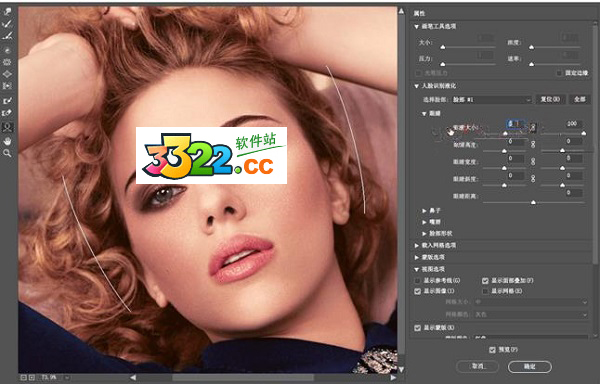Expand the face shape (脸部形状) subsection
Viewport: 600px width, 384px height.
pyautogui.click(x=424, y=233)
